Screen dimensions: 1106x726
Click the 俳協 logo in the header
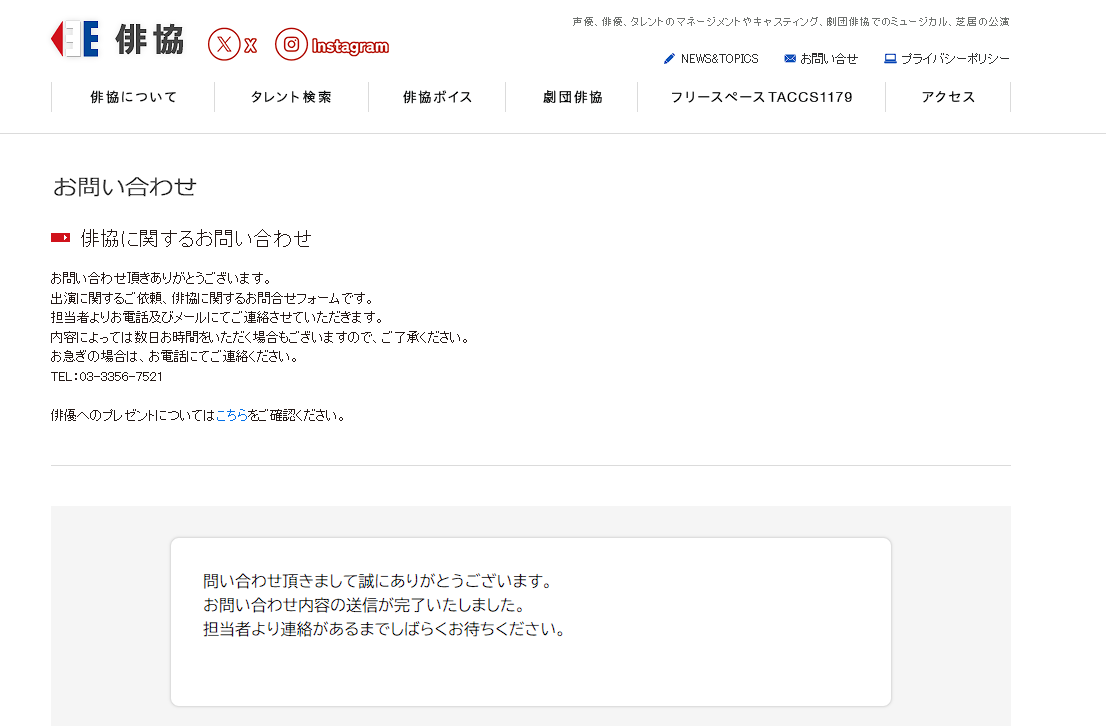point(117,40)
